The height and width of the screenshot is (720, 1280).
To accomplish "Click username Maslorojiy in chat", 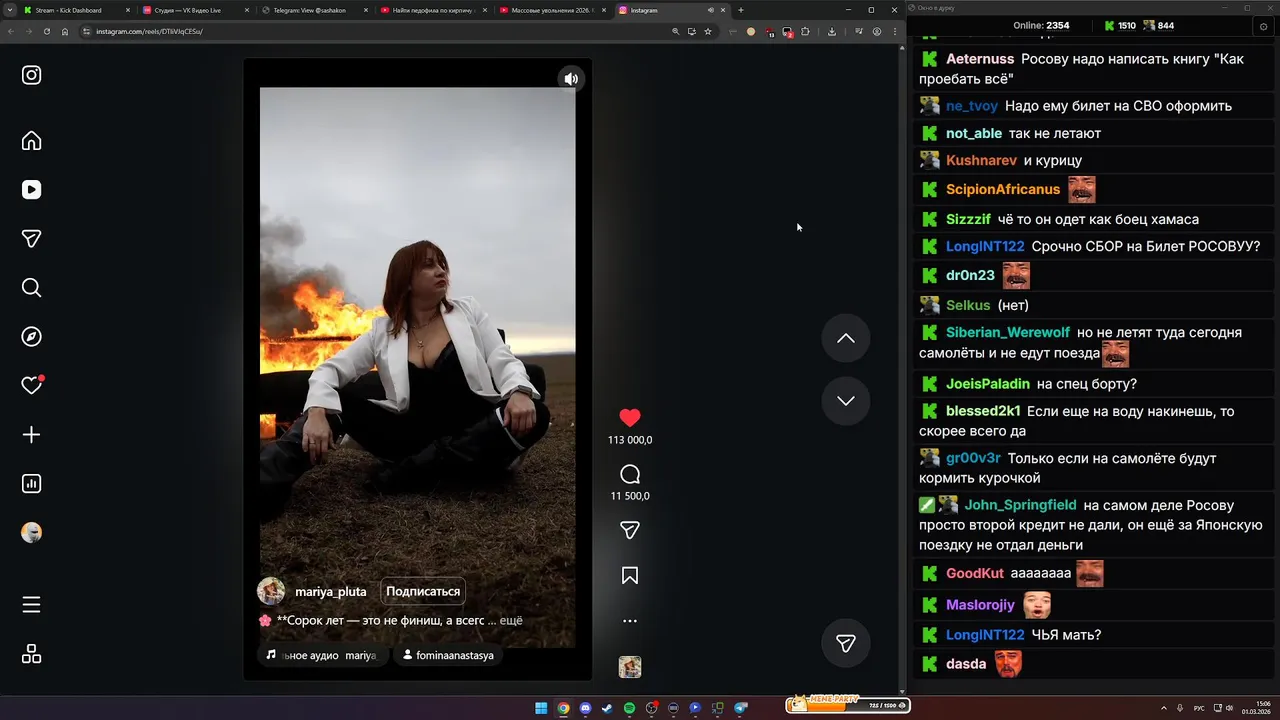I will 980,605.
